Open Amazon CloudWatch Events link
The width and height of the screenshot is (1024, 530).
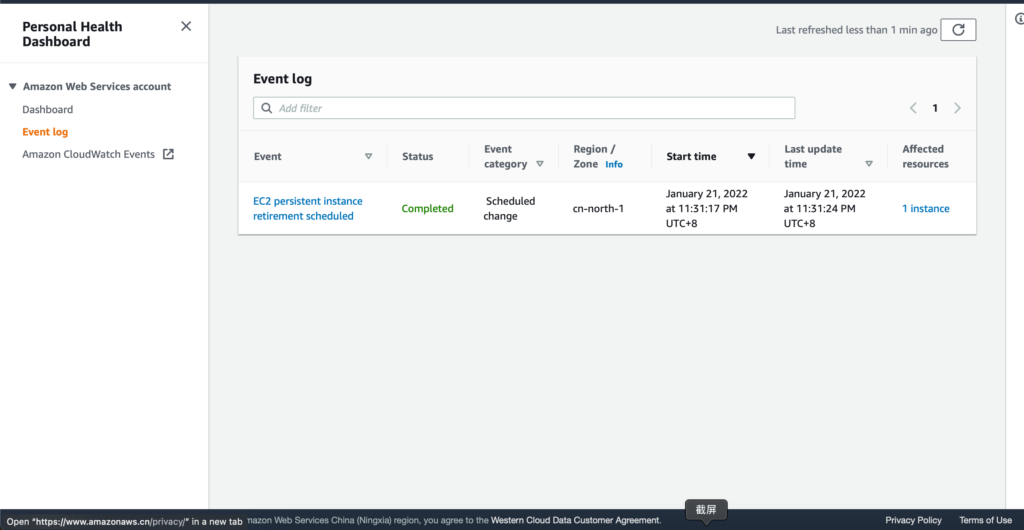(x=88, y=154)
